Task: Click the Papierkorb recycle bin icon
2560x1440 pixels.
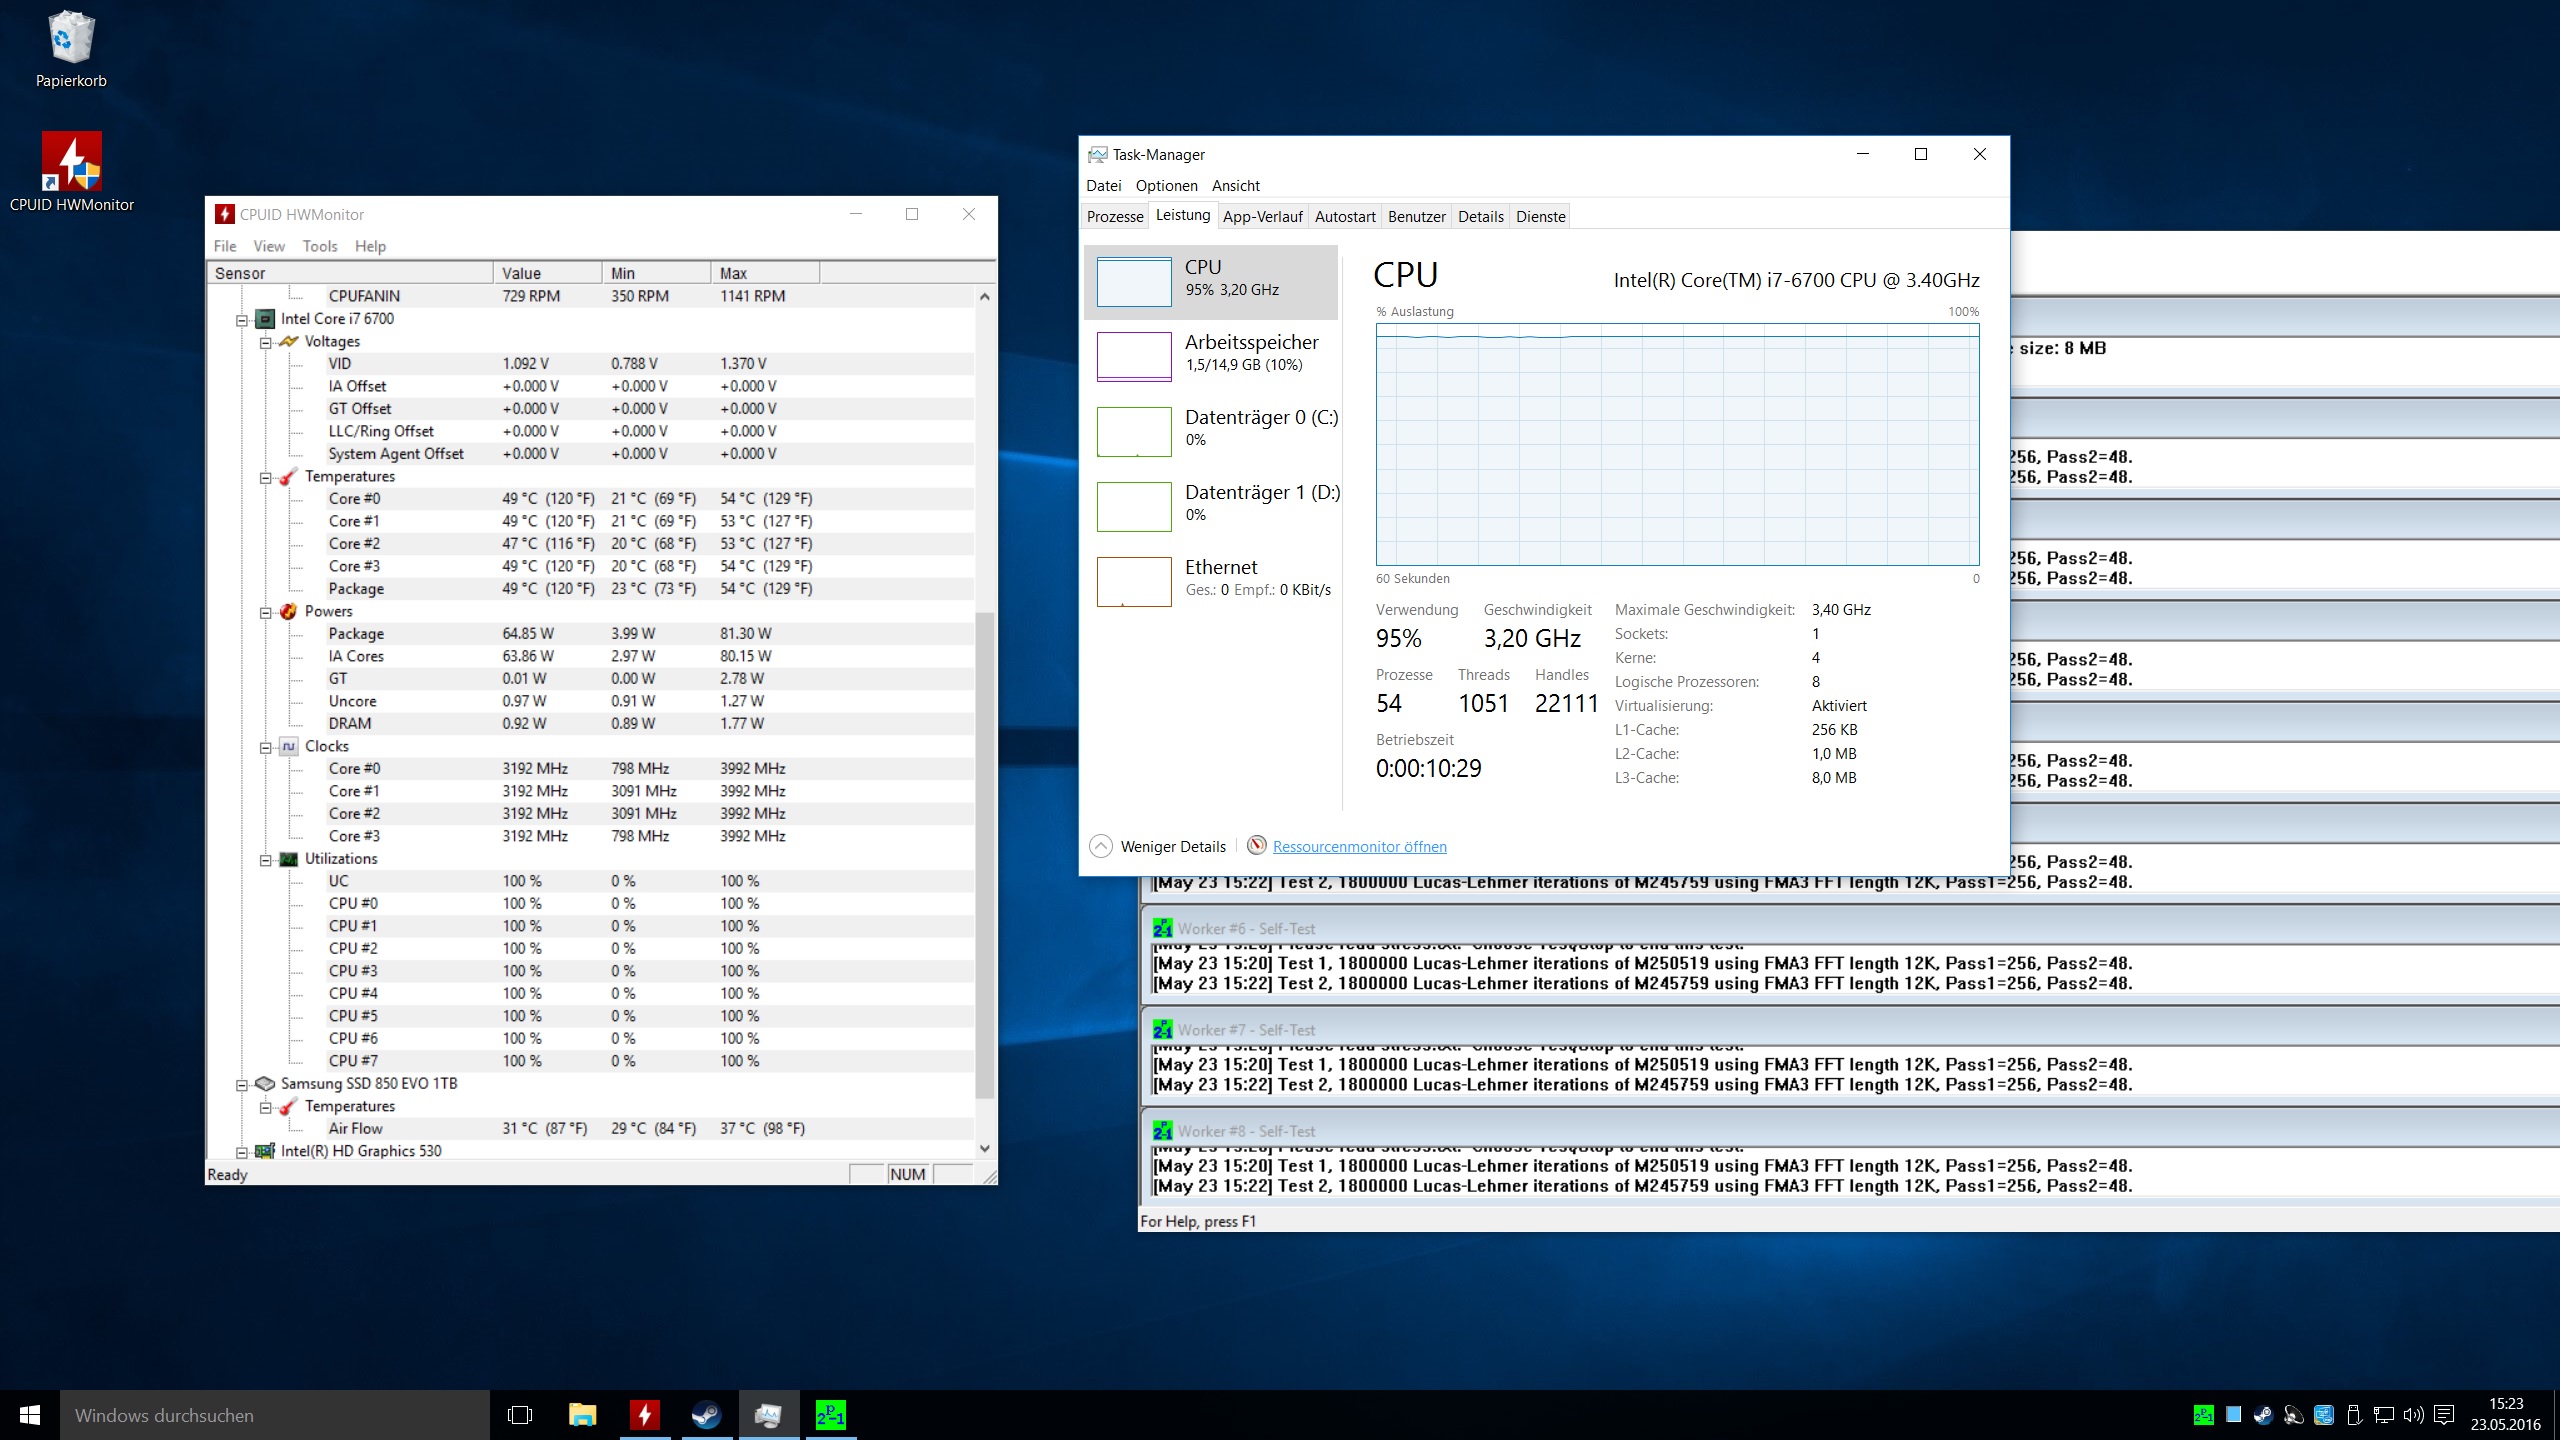Action: 71,40
